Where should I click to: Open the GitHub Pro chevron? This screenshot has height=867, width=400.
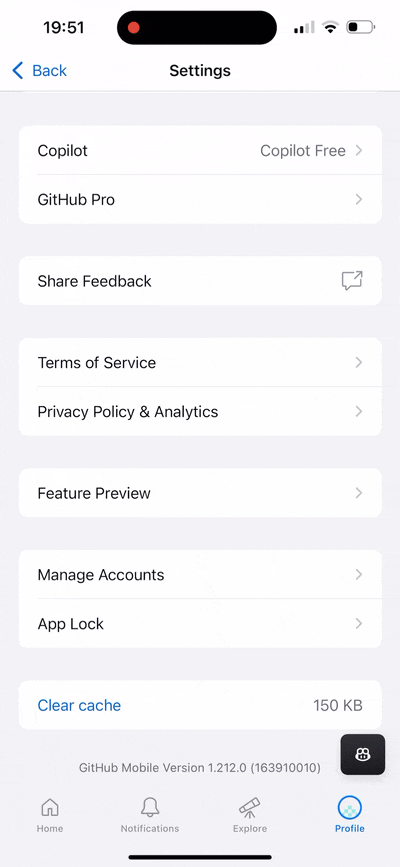pyautogui.click(x=359, y=199)
